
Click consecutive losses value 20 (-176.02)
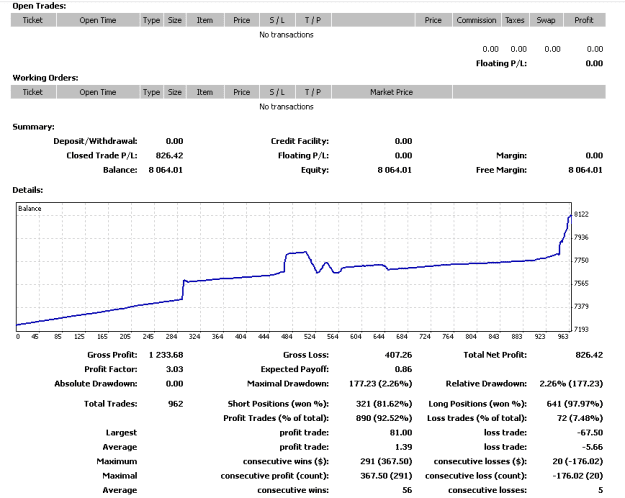578,461
